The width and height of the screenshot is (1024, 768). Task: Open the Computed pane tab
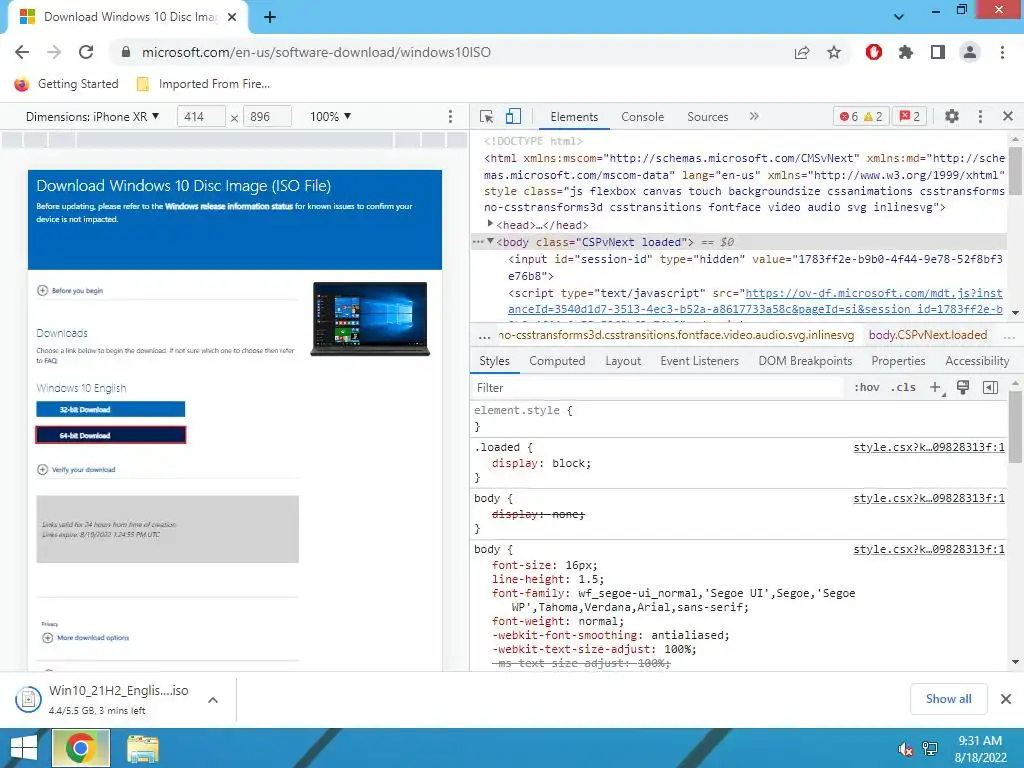pyautogui.click(x=557, y=361)
